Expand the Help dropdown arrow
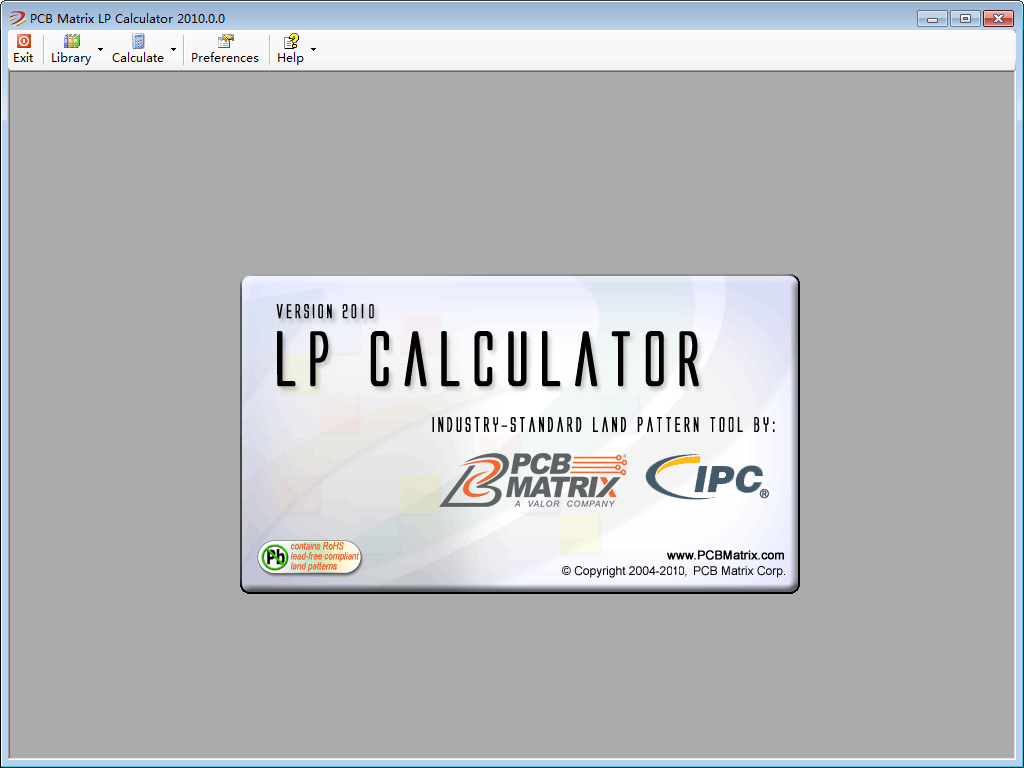Screen dimensions: 1024x768 pos(313,50)
